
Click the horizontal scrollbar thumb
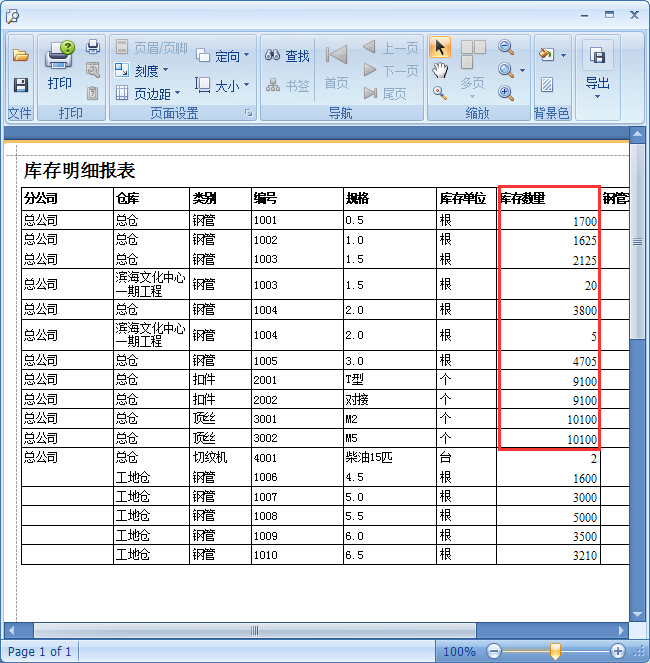pyautogui.click(x=254, y=631)
